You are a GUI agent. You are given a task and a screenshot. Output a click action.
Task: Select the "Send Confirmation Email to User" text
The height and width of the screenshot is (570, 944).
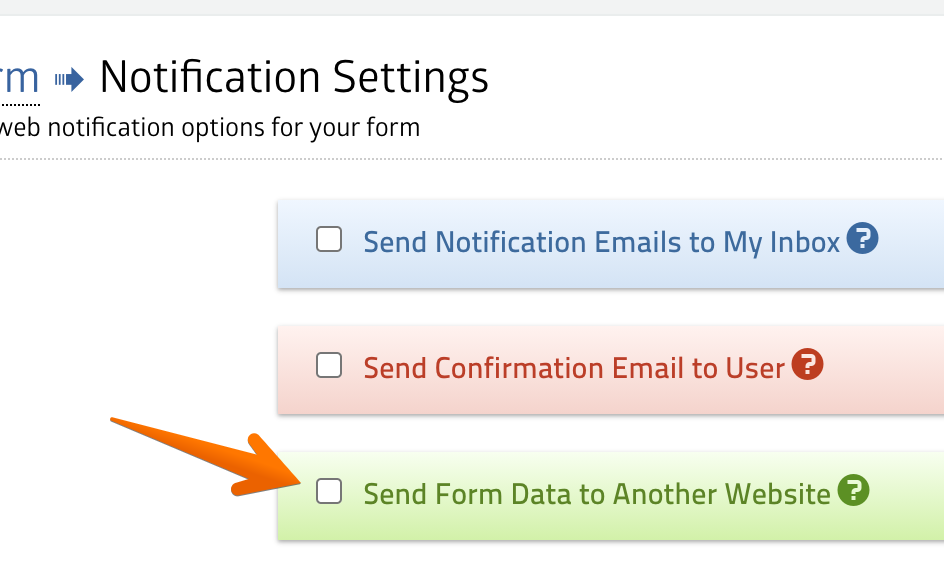pos(574,368)
